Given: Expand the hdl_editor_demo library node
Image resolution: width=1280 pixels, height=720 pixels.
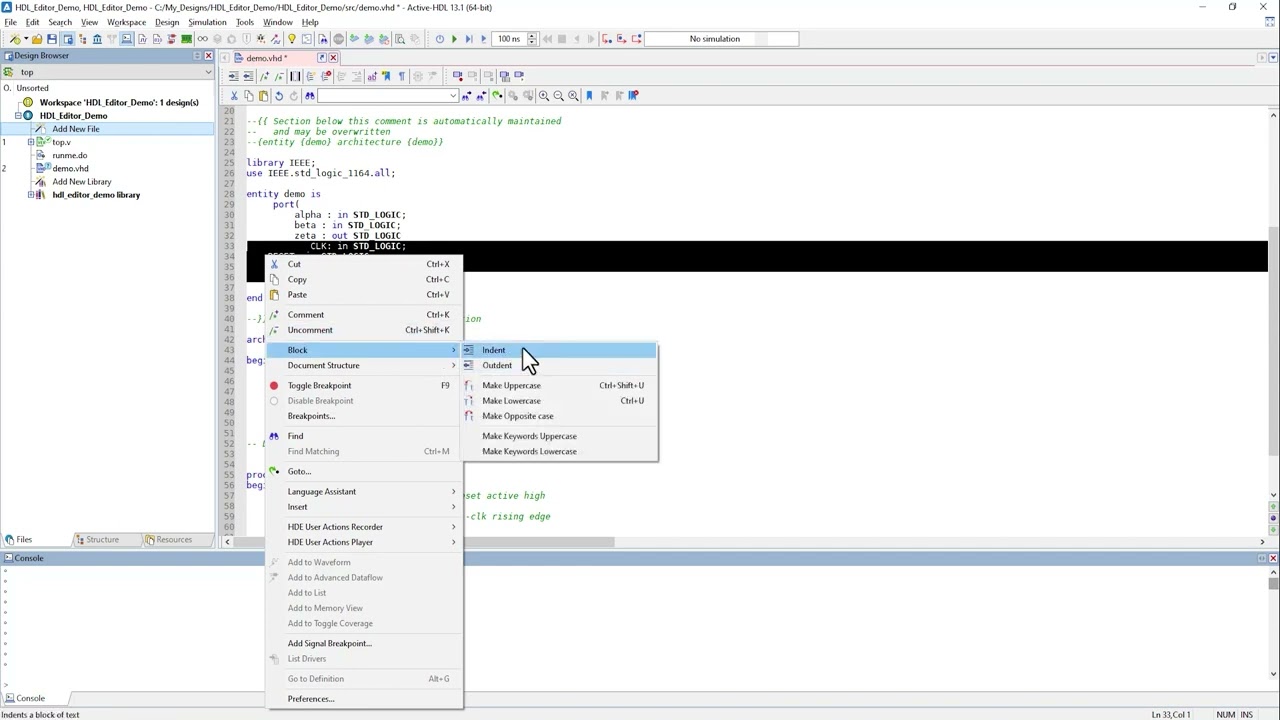Looking at the screenshot, I should [x=31, y=195].
